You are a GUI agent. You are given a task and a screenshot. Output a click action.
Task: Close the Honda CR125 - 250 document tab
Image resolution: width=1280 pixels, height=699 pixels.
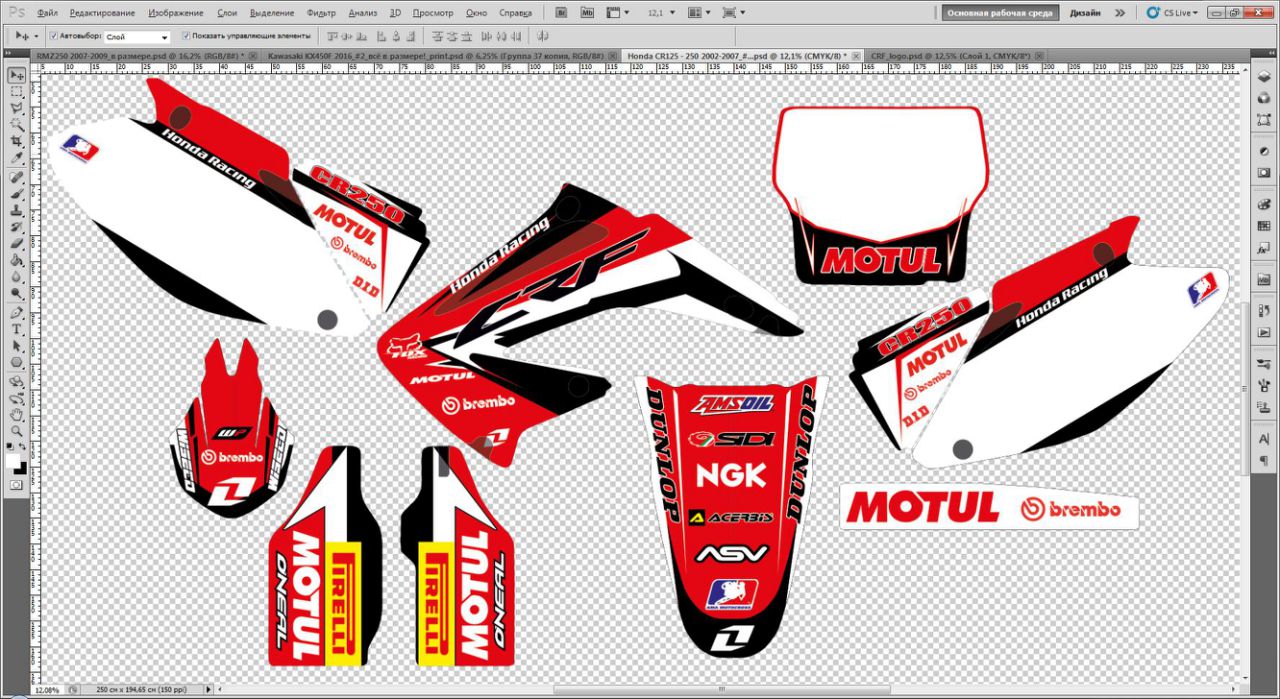pos(855,56)
